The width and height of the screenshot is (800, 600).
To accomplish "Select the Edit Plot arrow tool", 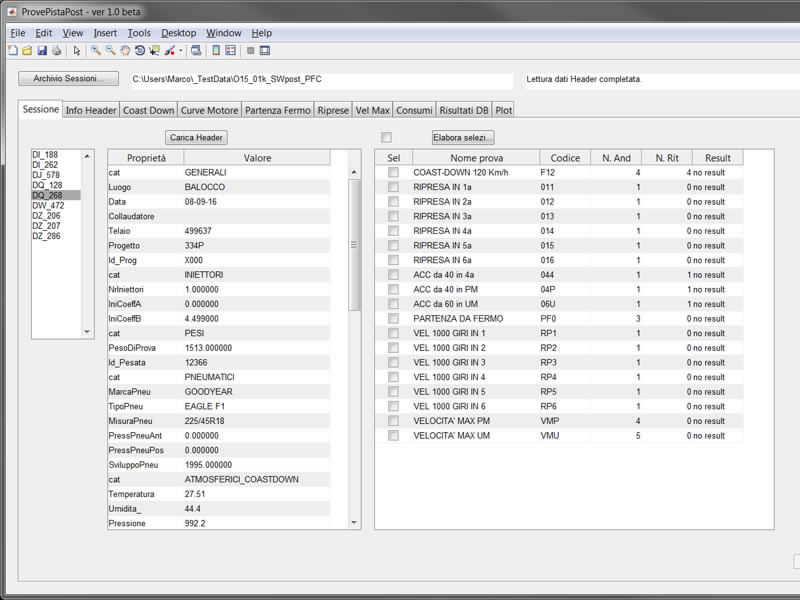I will tap(77, 50).
